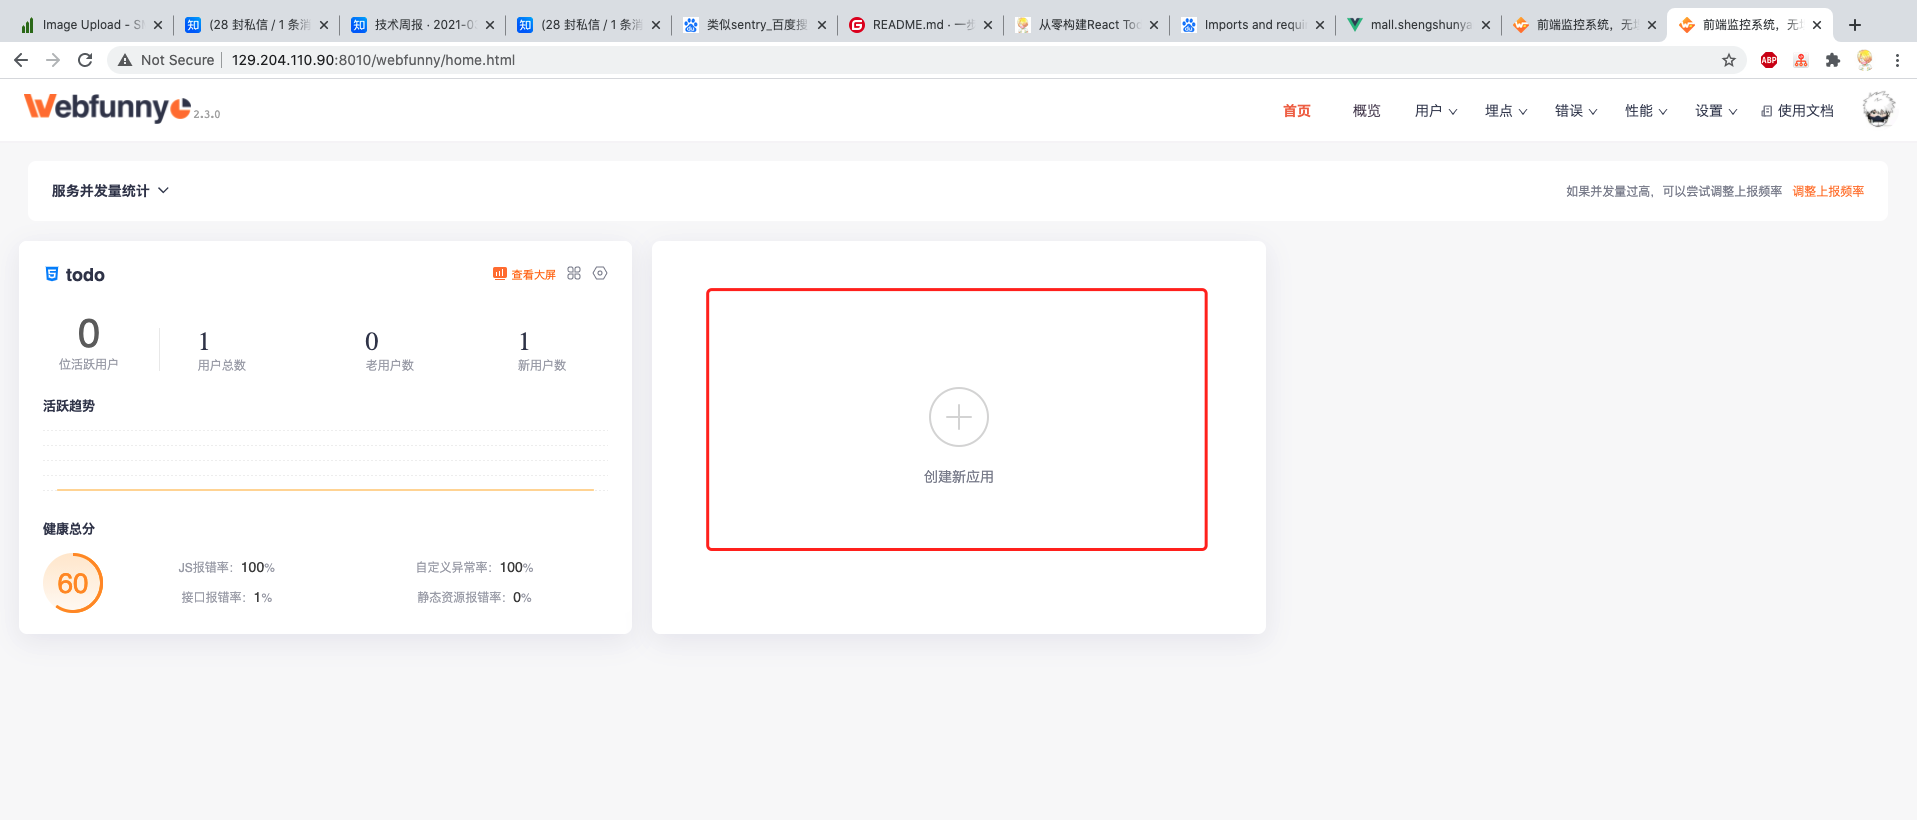The image size is (1917, 820).
Task: Click the 活跃趋势 heading
Action: (69, 406)
